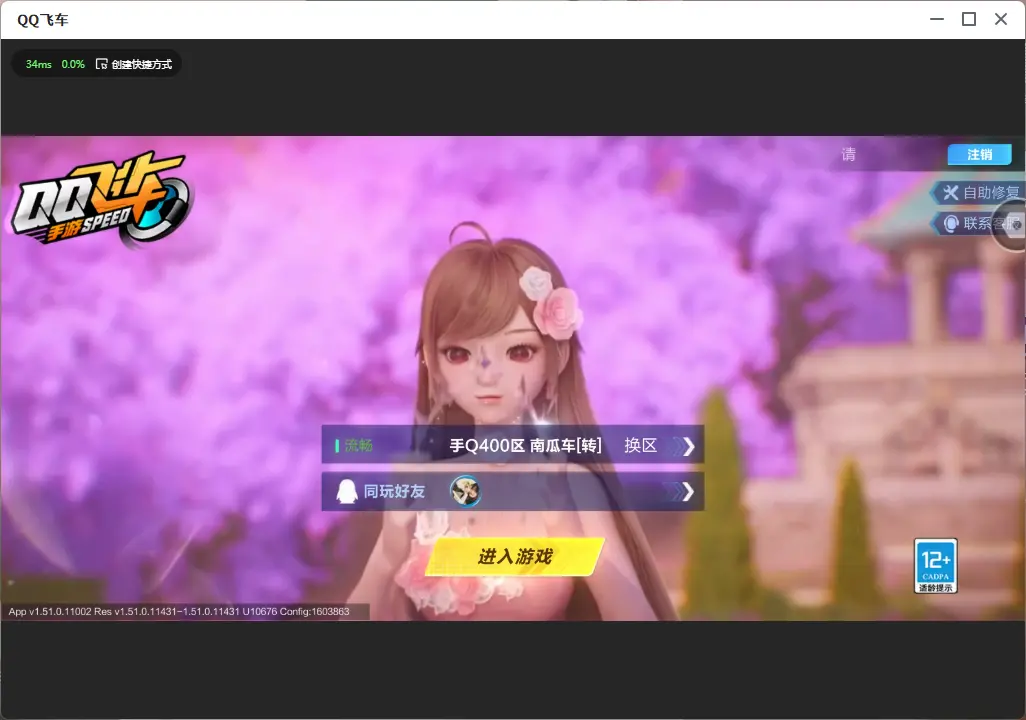Click the 0.0% green percentage readout
Viewport: 1026px width, 720px height.
coord(73,64)
